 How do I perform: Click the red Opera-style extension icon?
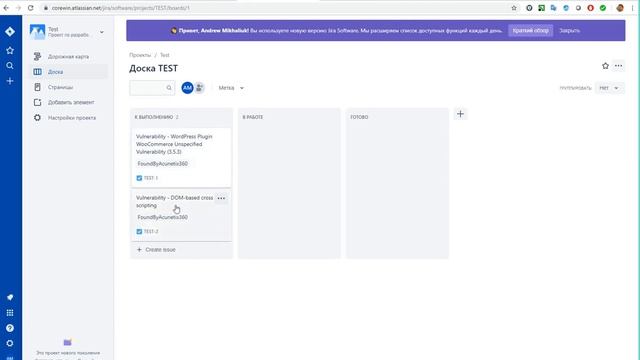coord(591,8)
